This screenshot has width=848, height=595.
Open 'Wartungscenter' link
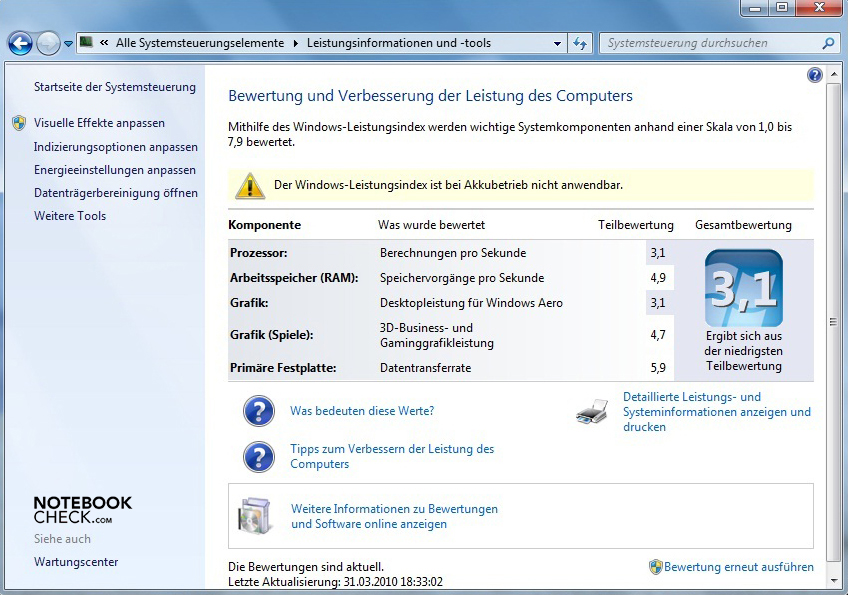[x=76, y=561]
